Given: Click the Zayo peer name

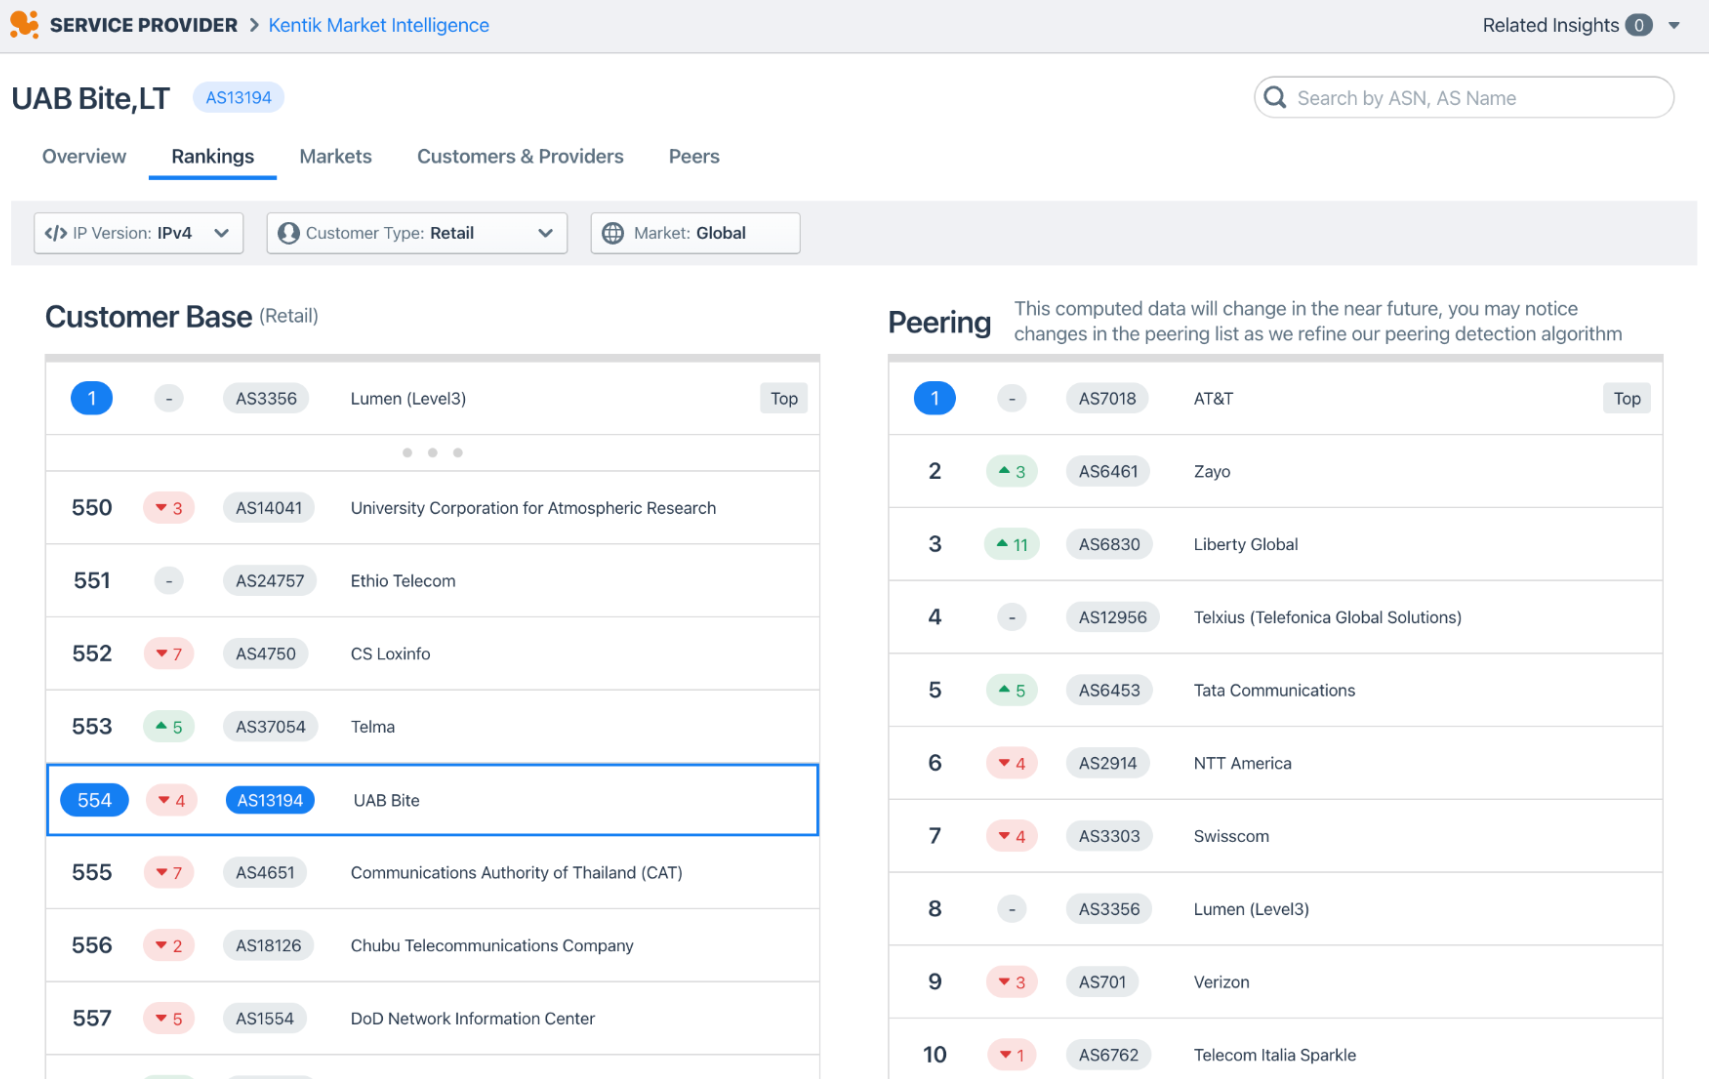Looking at the screenshot, I should pos(1212,471).
